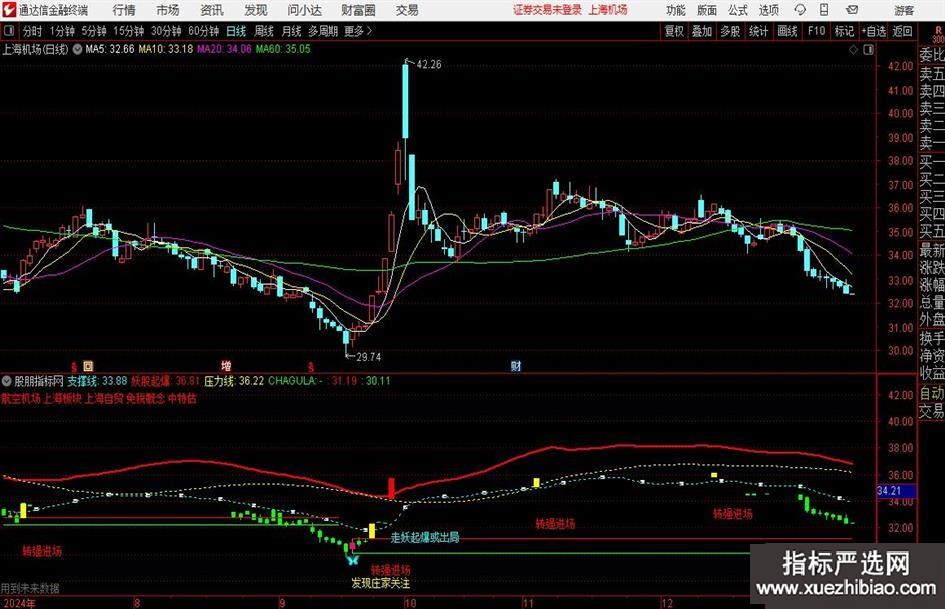Open the 股朋指标网 indicator dropdown icon
Viewport: 945px width, 609px height.
point(7,381)
